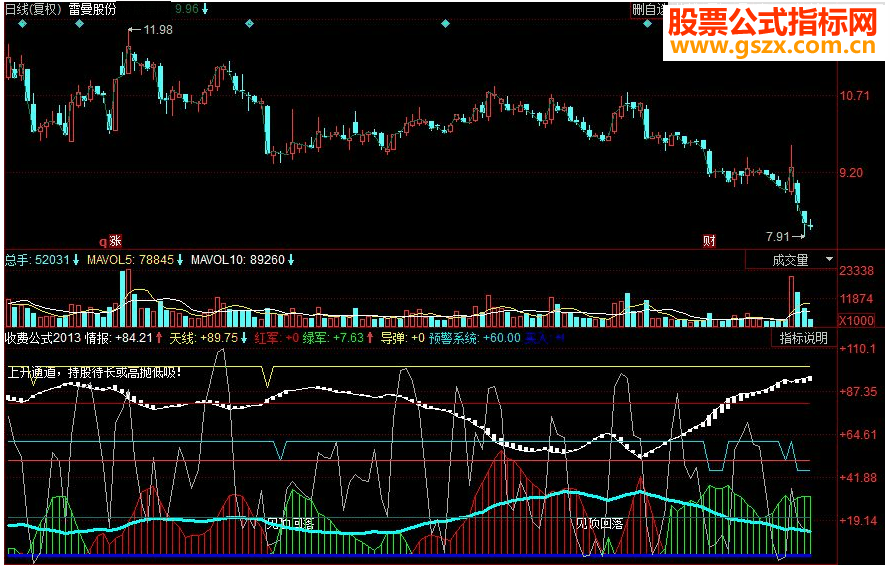Click the diamond marker below 雷曼股份 name

pos(79,24)
